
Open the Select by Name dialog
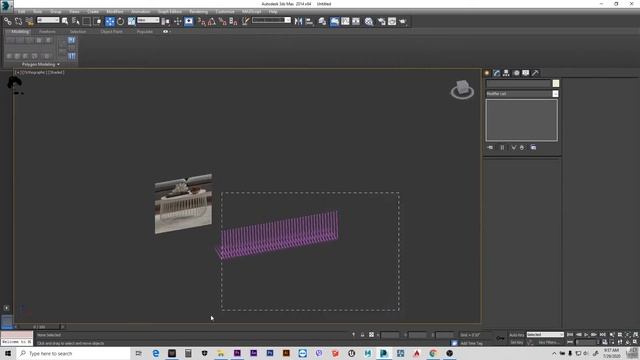76,21
